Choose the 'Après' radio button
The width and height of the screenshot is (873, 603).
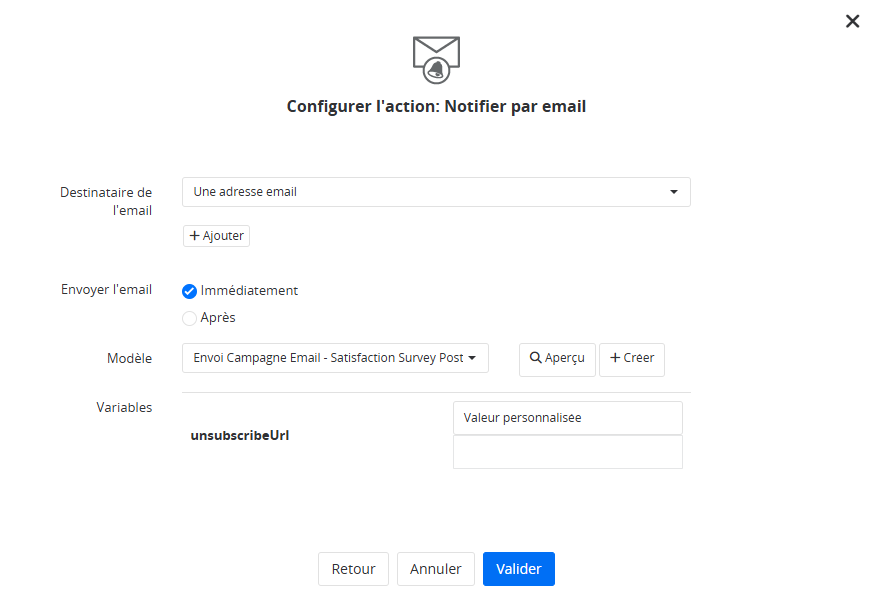[190, 318]
